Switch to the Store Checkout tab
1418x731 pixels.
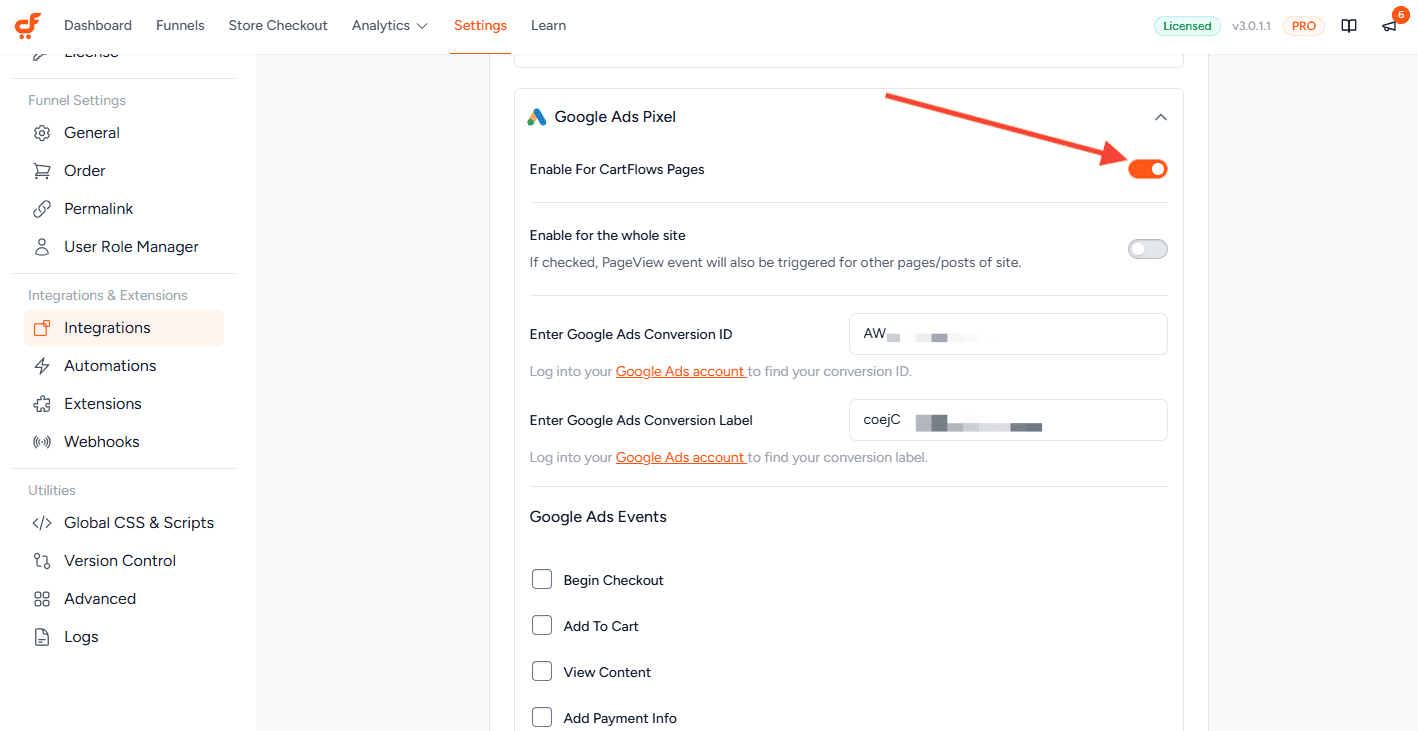coord(278,26)
